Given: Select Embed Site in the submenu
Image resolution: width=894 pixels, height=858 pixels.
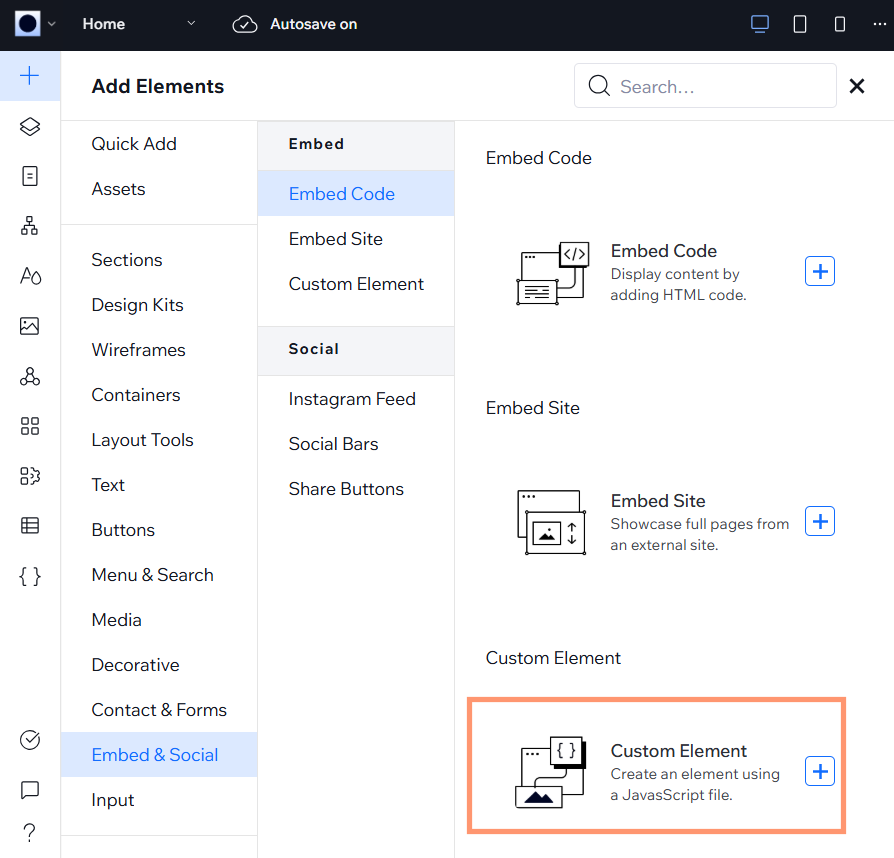Looking at the screenshot, I should [336, 239].
